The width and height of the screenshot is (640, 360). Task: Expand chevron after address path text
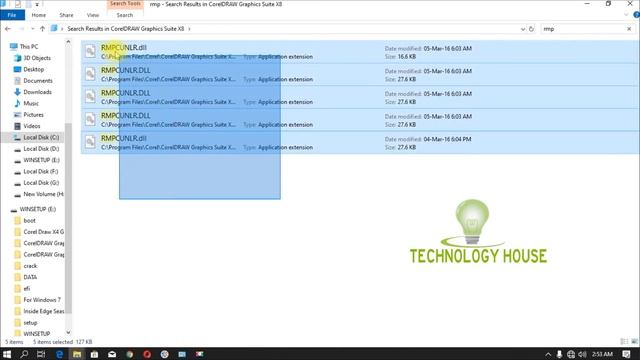189,29
